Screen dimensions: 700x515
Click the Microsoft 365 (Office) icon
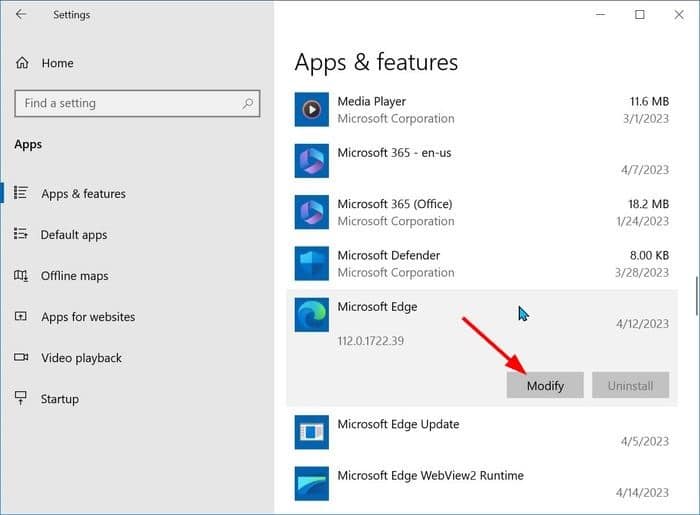(312, 212)
